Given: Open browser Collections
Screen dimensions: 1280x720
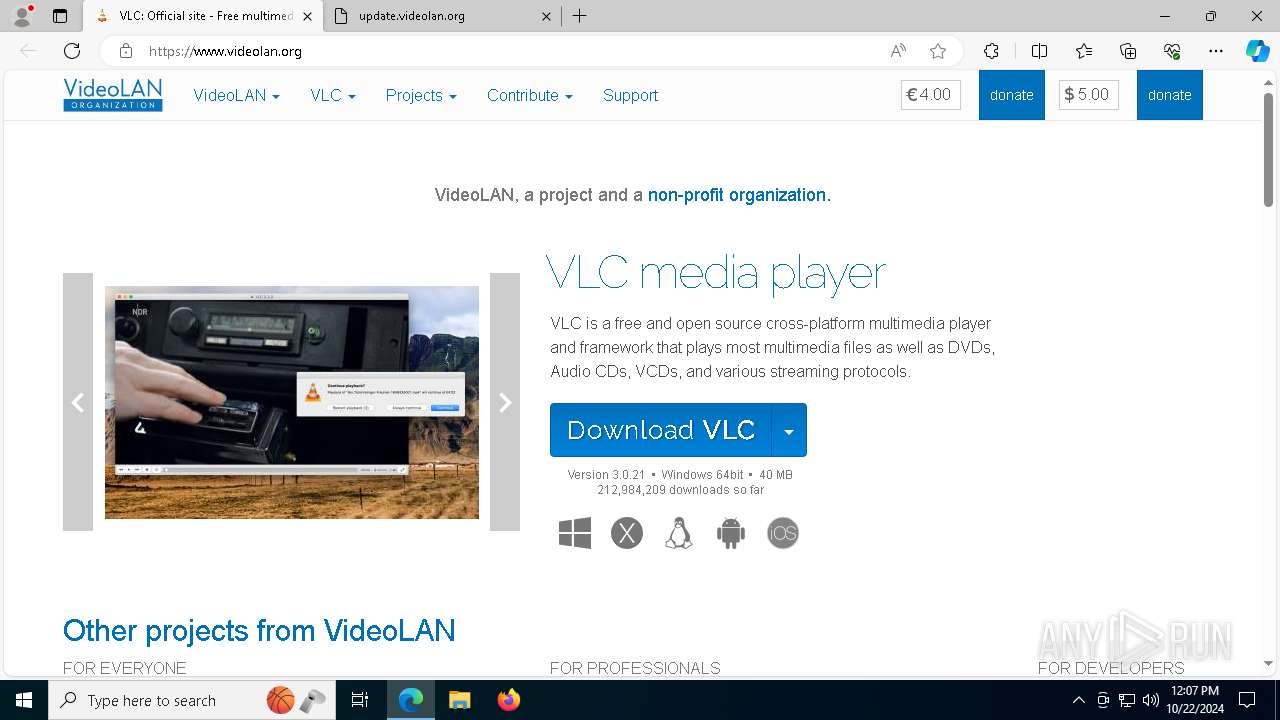Looking at the screenshot, I should pyautogui.click(x=1128, y=51).
